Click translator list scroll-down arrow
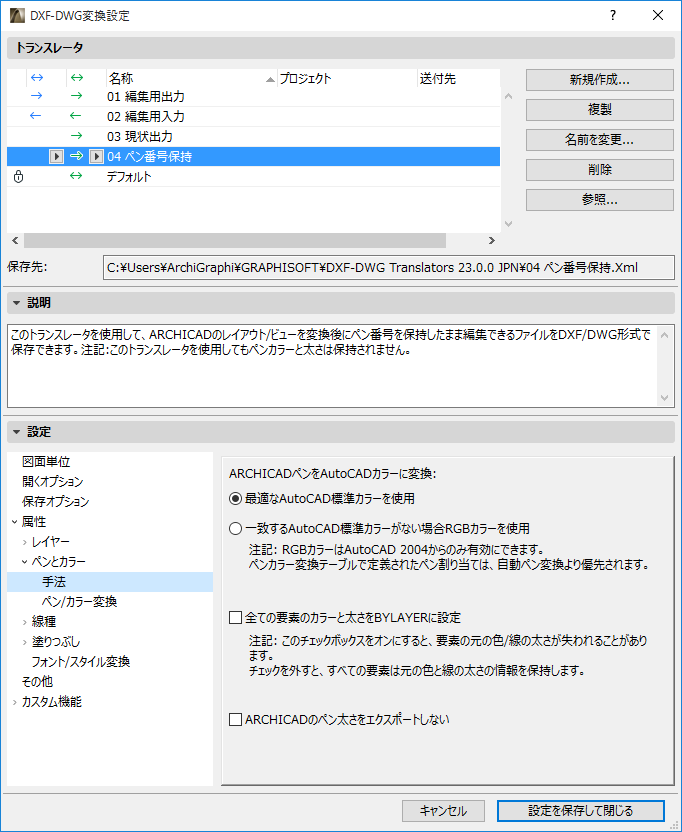The height and width of the screenshot is (832, 682). (508, 224)
